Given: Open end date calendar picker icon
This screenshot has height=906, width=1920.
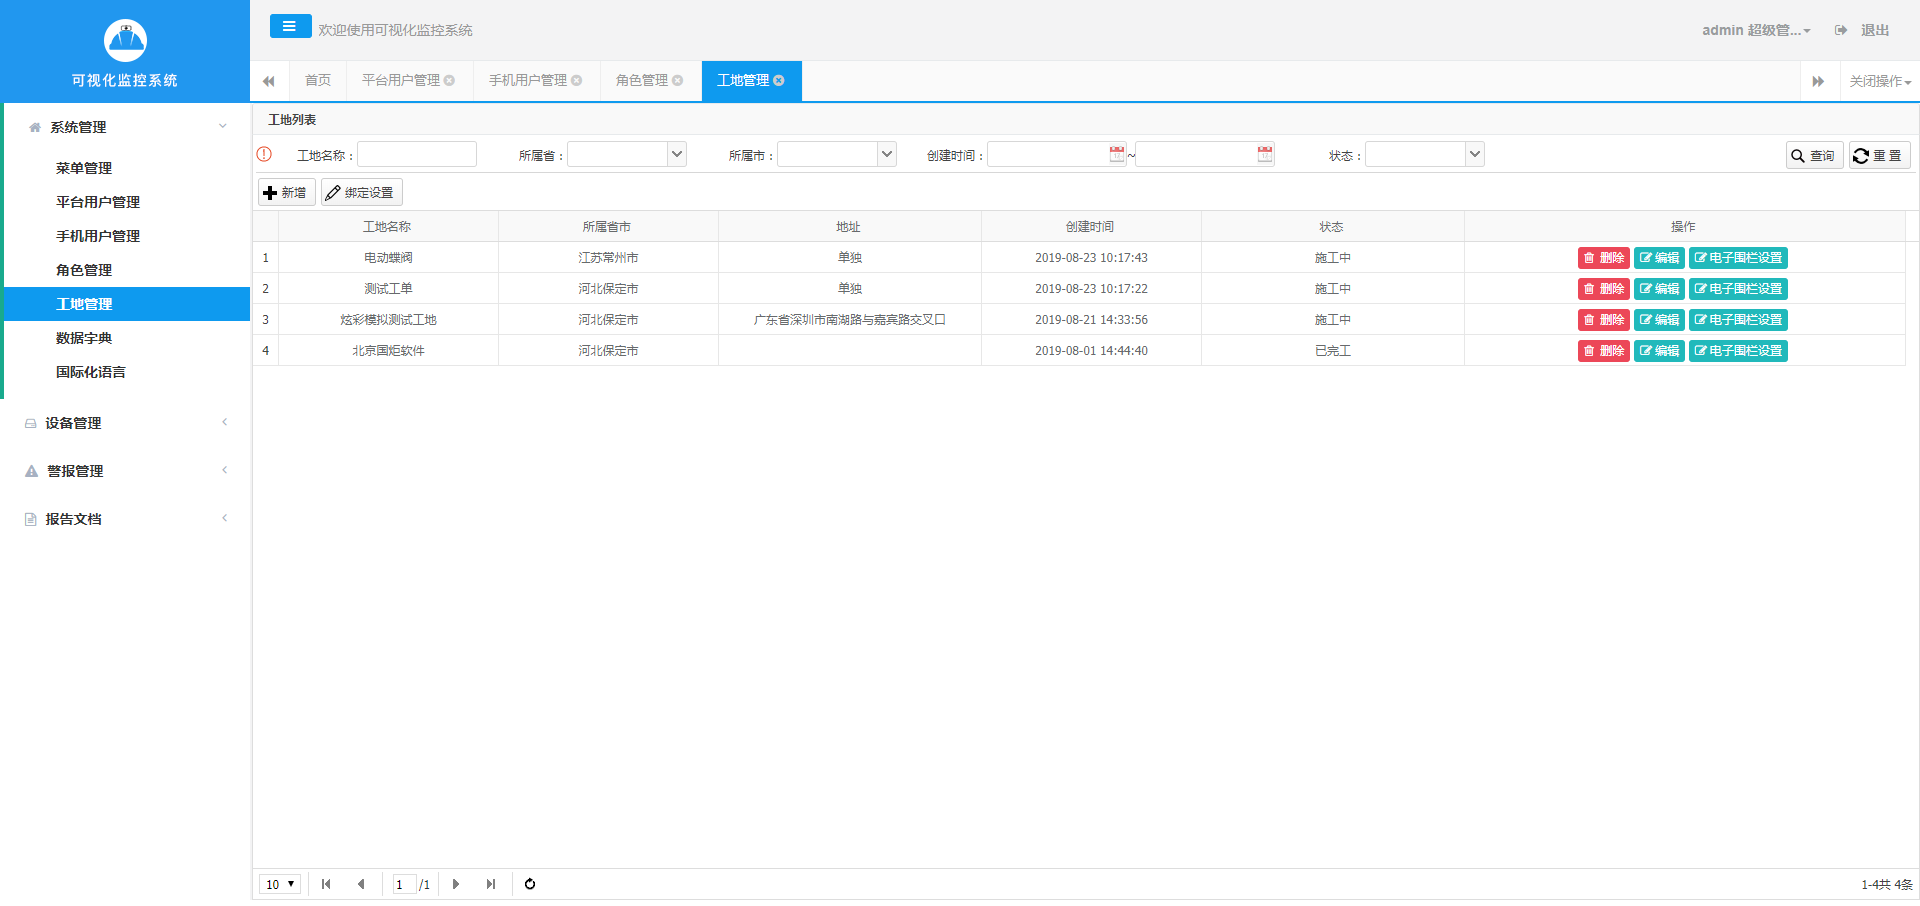Looking at the screenshot, I should click(x=1264, y=154).
